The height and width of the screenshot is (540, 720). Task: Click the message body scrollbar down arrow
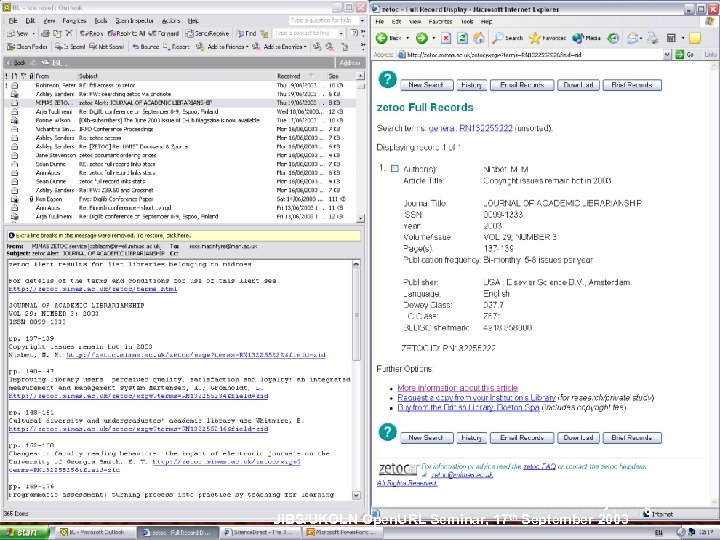pos(356,495)
